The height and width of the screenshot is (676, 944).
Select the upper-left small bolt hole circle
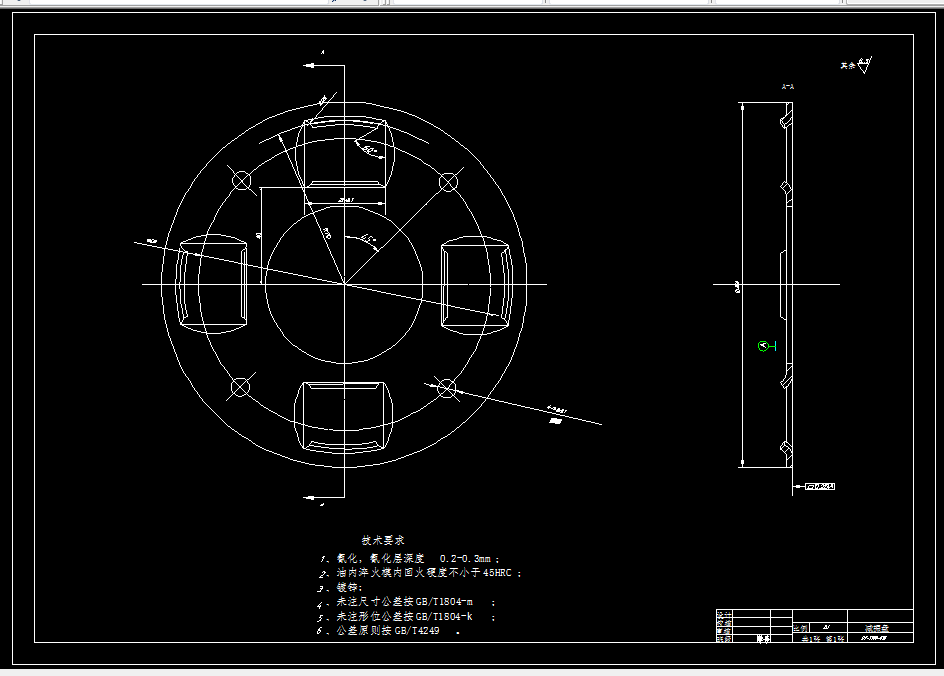point(242,180)
